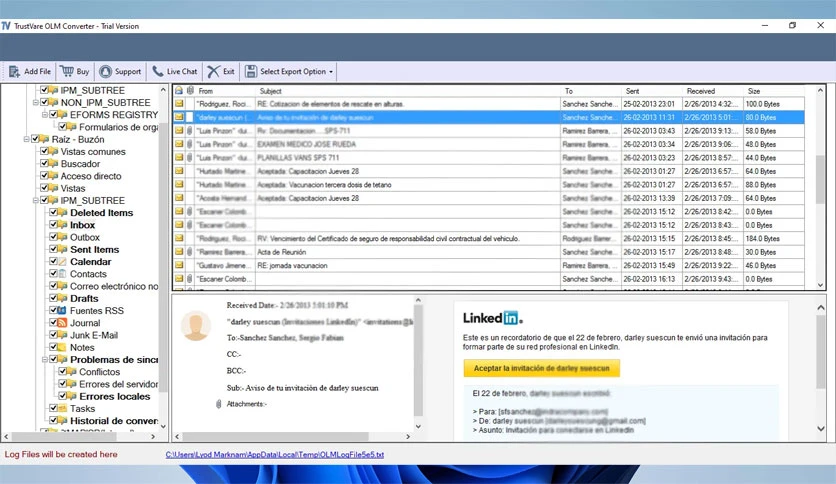Click the save disk icon for export
The height and width of the screenshot is (484, 836).
(251, 71)
